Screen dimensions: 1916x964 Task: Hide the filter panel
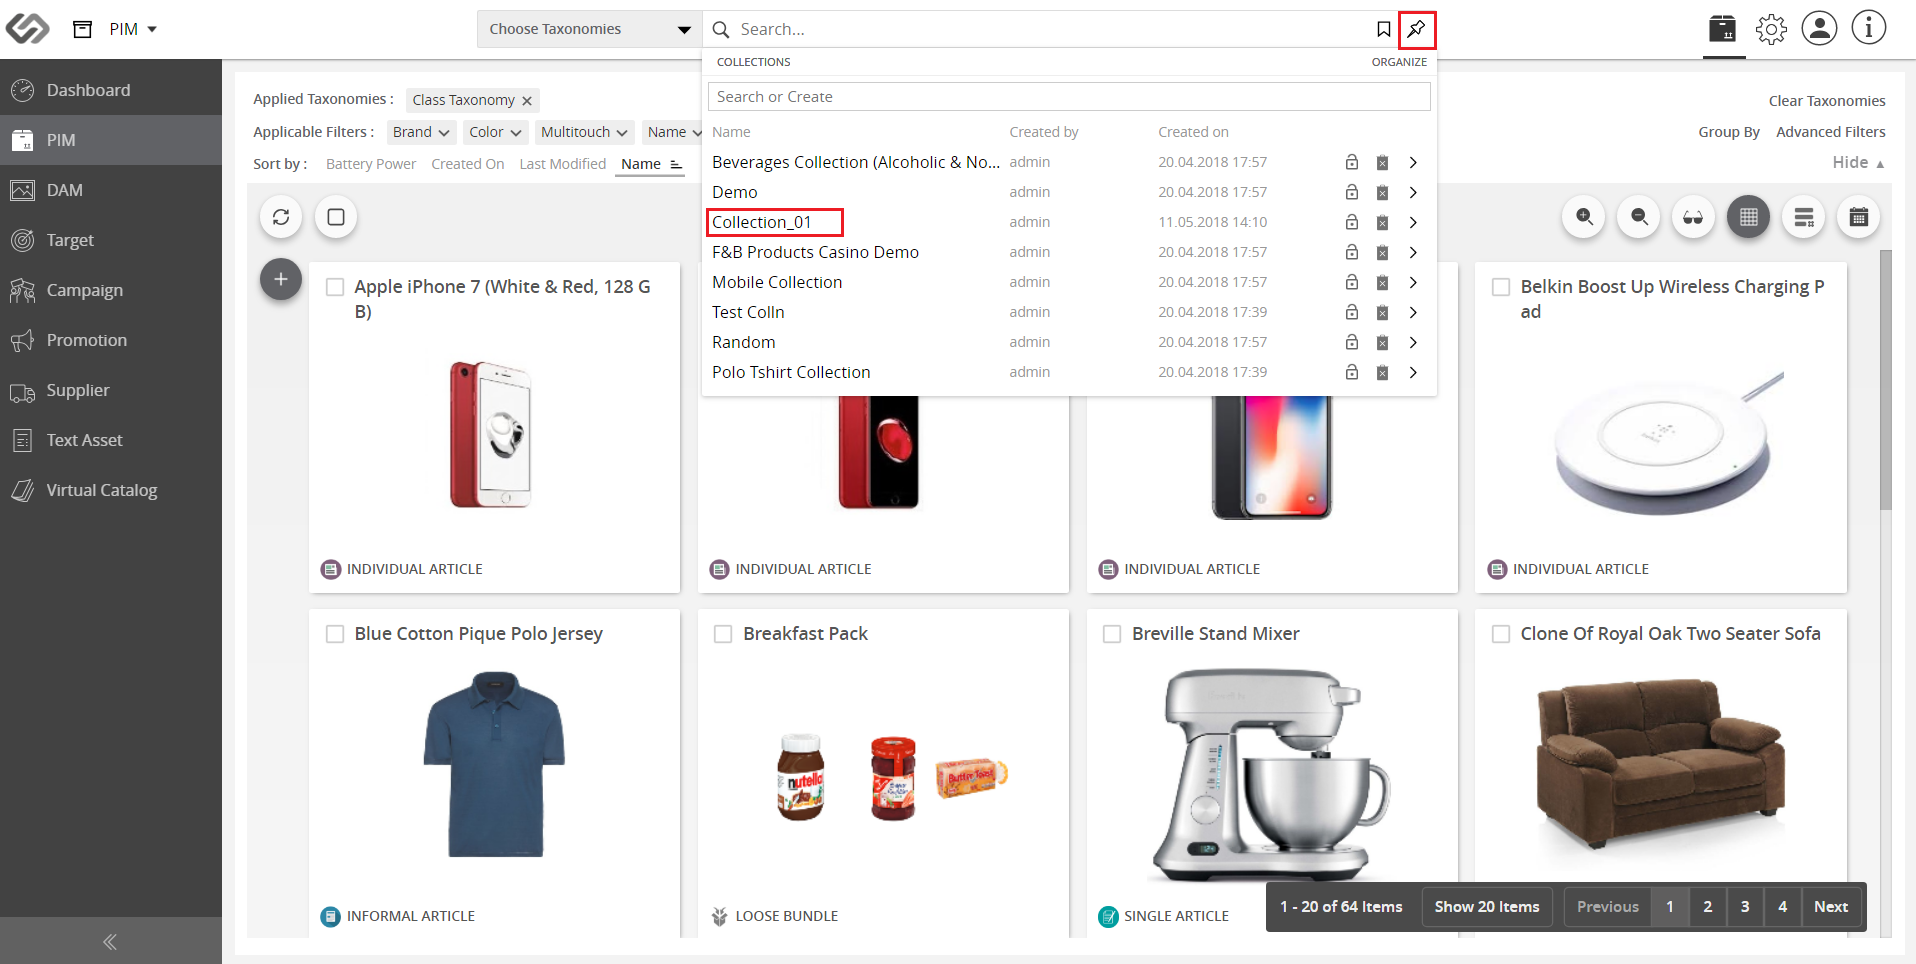1858,163
